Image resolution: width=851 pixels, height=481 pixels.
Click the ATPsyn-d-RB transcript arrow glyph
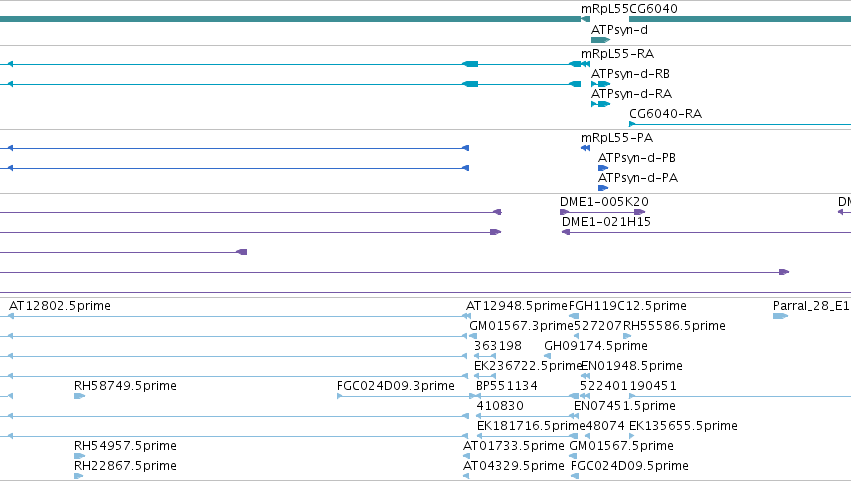[x=600, y=84]
